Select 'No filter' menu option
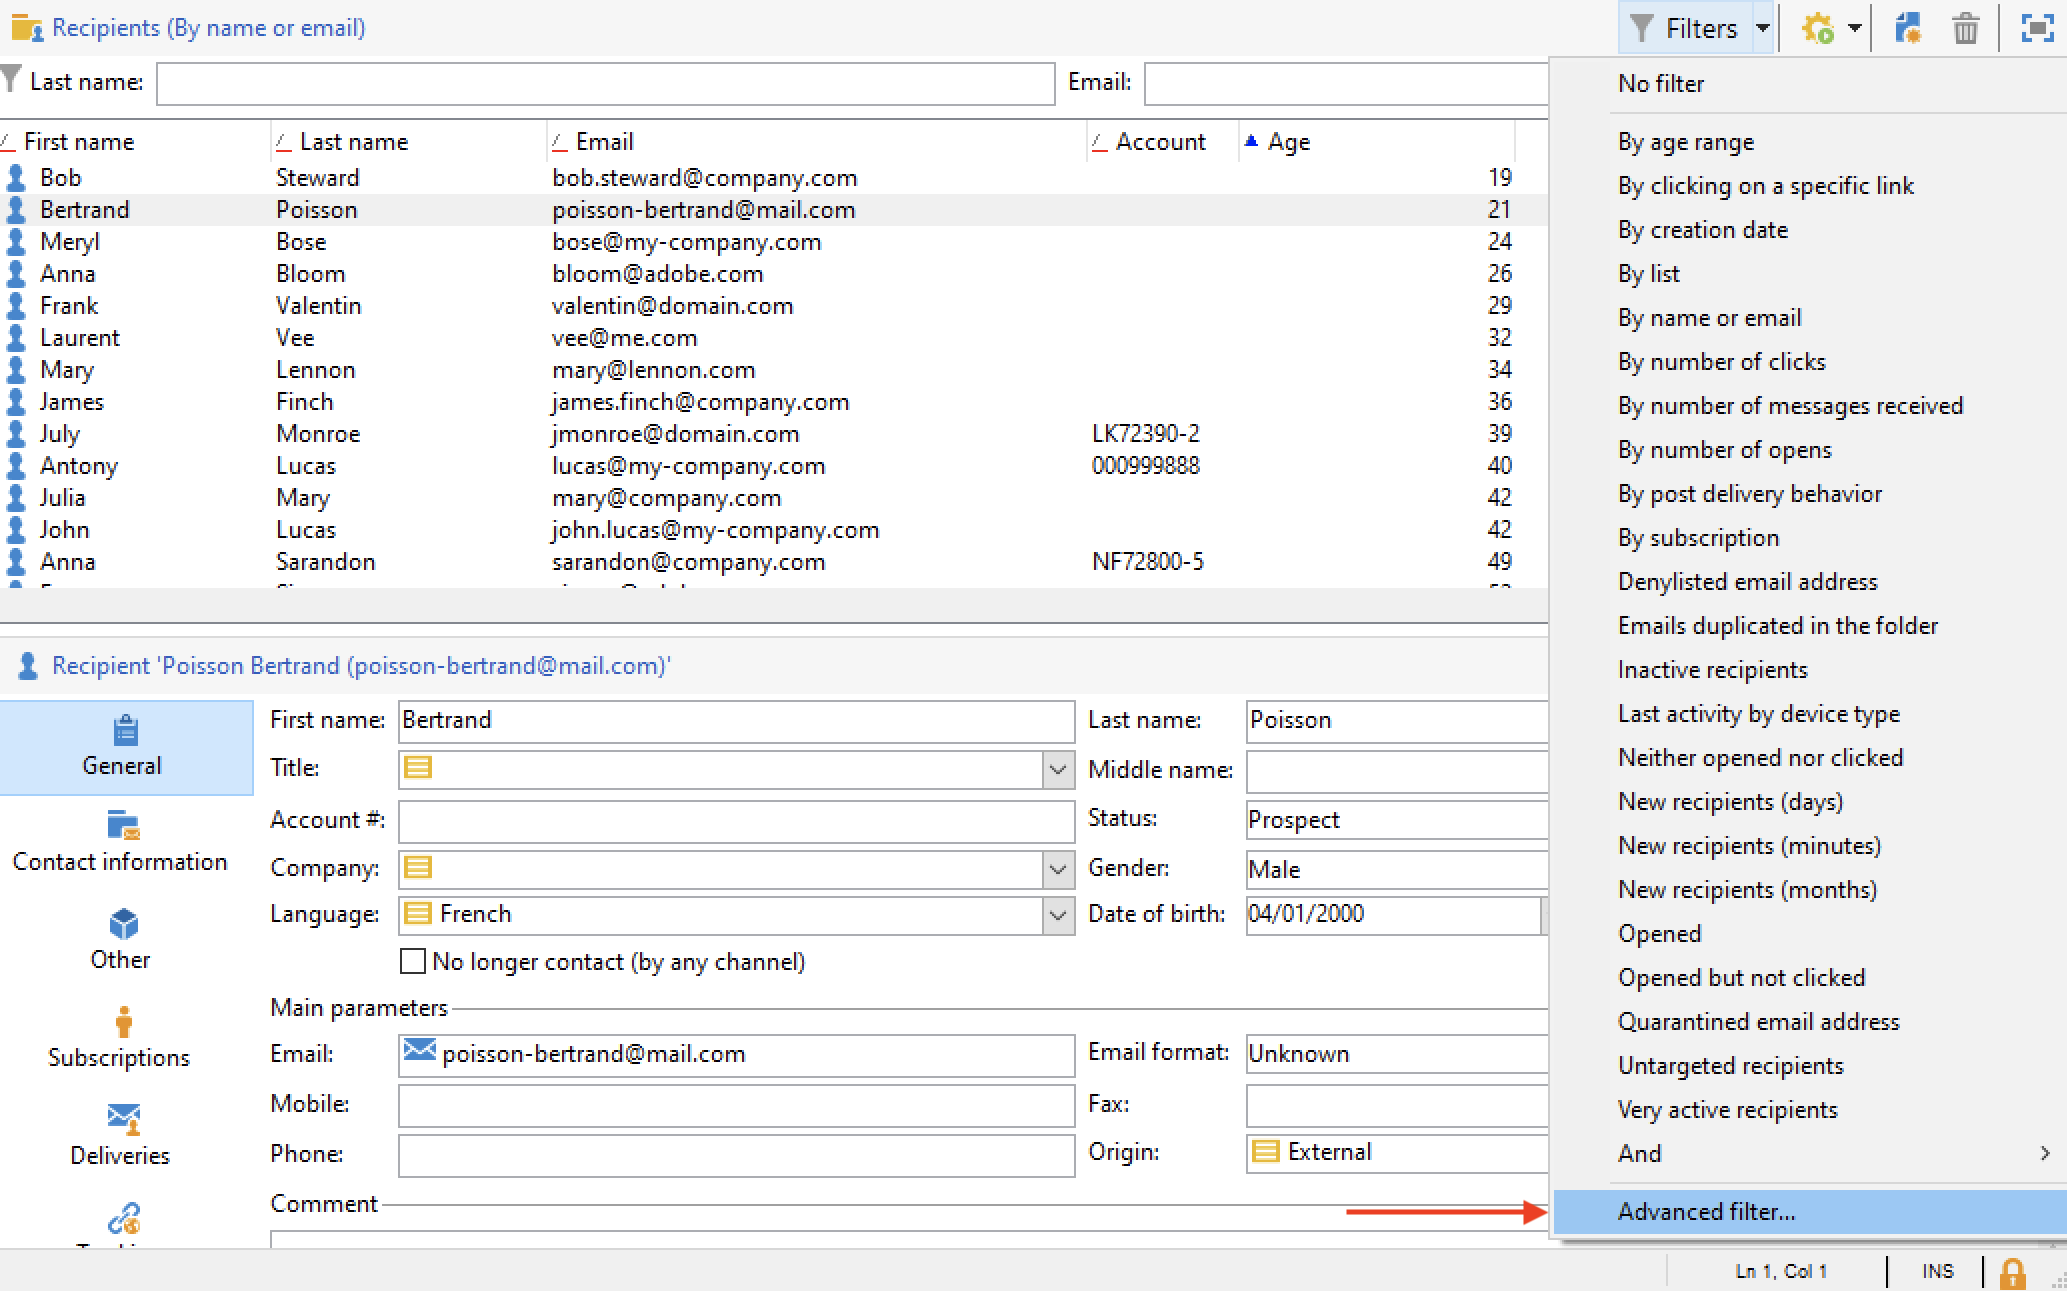This screenshot has width=2067, height=1291. pos(1660,84)
